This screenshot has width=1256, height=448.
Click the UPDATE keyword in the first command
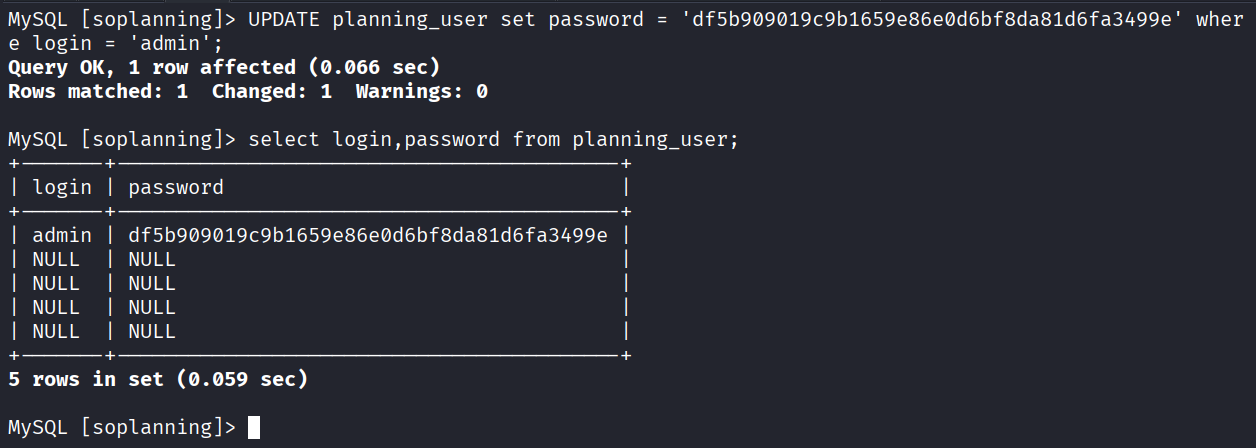coord(284,20)
